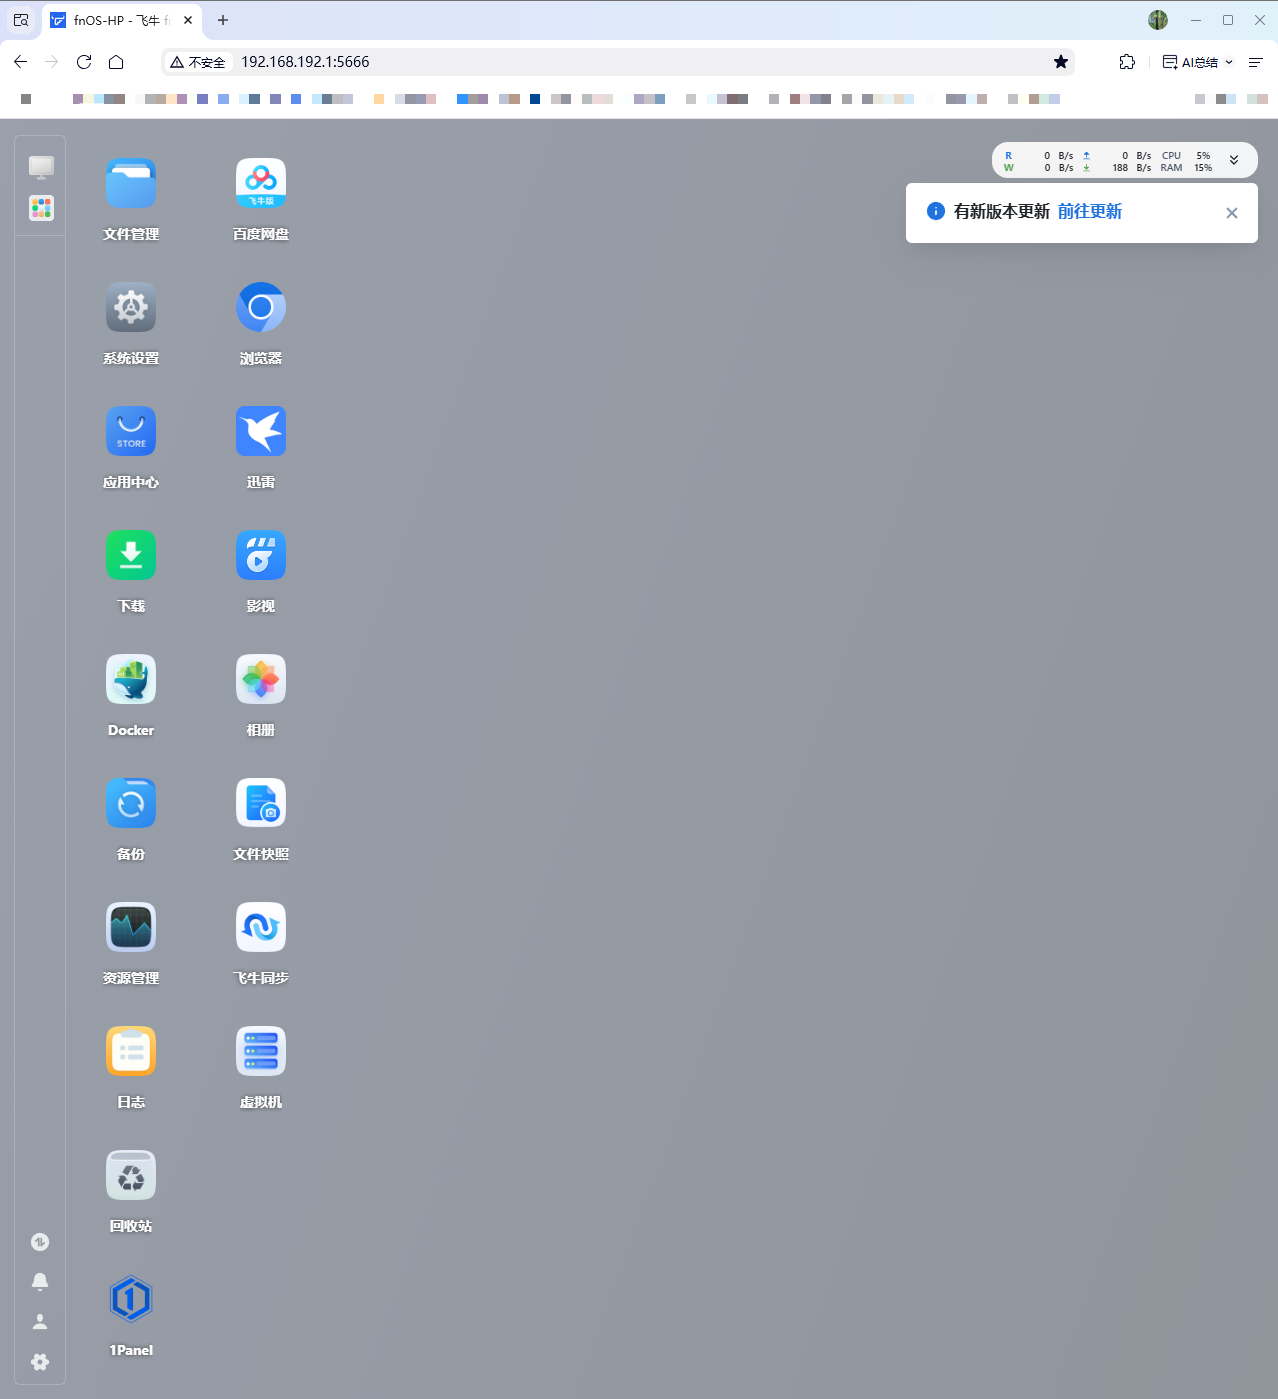Image resolution: width=1278 pixels, height=1399 pixels.
Task: Open the sidebar transfer tasks icon
Action: (x=40, y=1242)
